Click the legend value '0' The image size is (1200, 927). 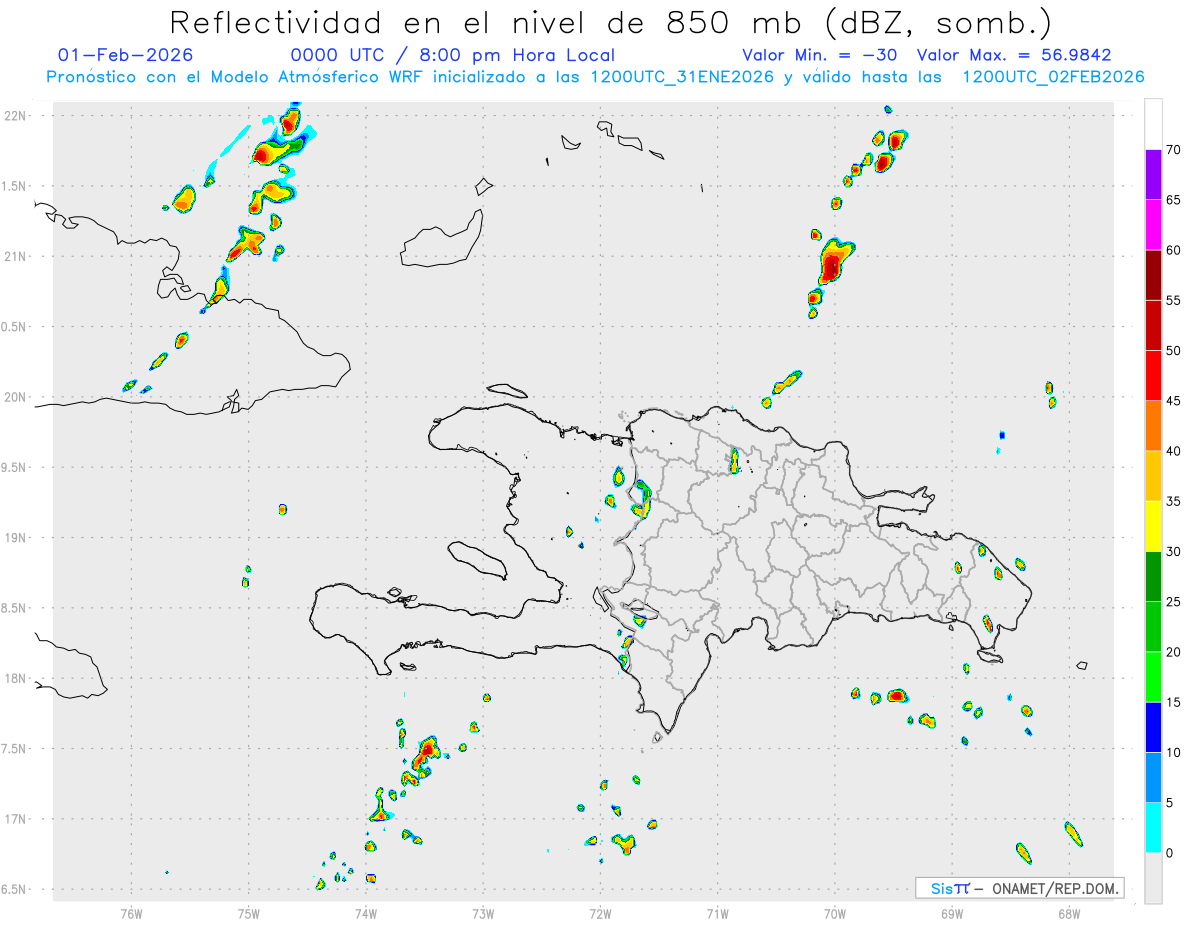(1170, 853)
